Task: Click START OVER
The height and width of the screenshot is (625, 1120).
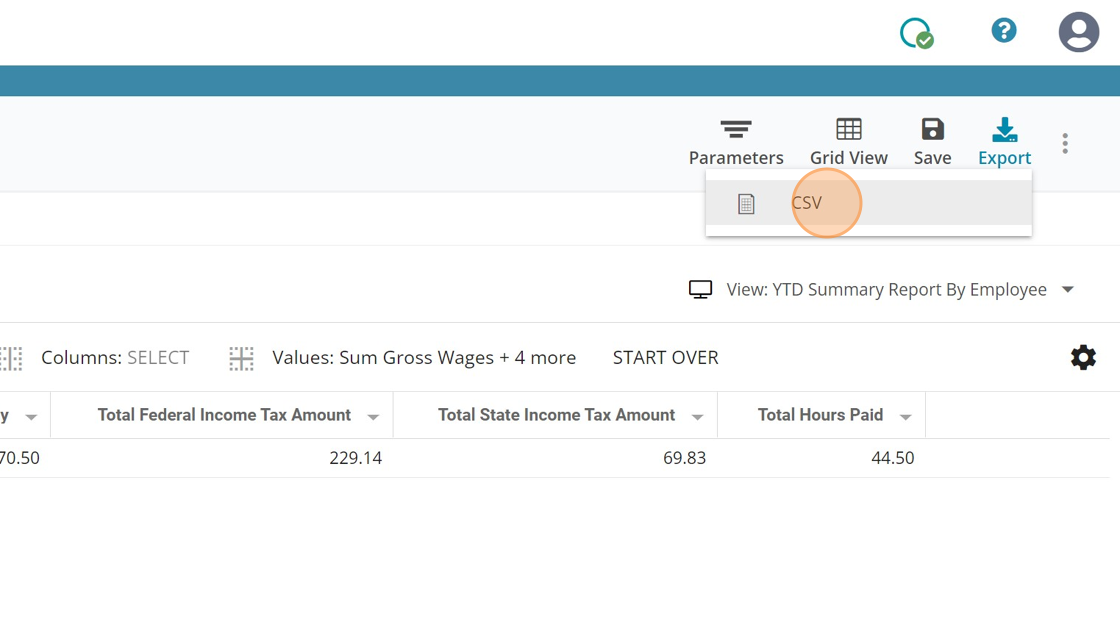Action: [665, 358]
